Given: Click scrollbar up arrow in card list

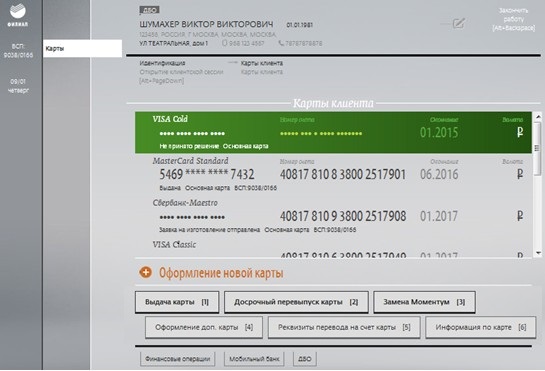Looking at the screenshot, I should (x=538, y=116).
